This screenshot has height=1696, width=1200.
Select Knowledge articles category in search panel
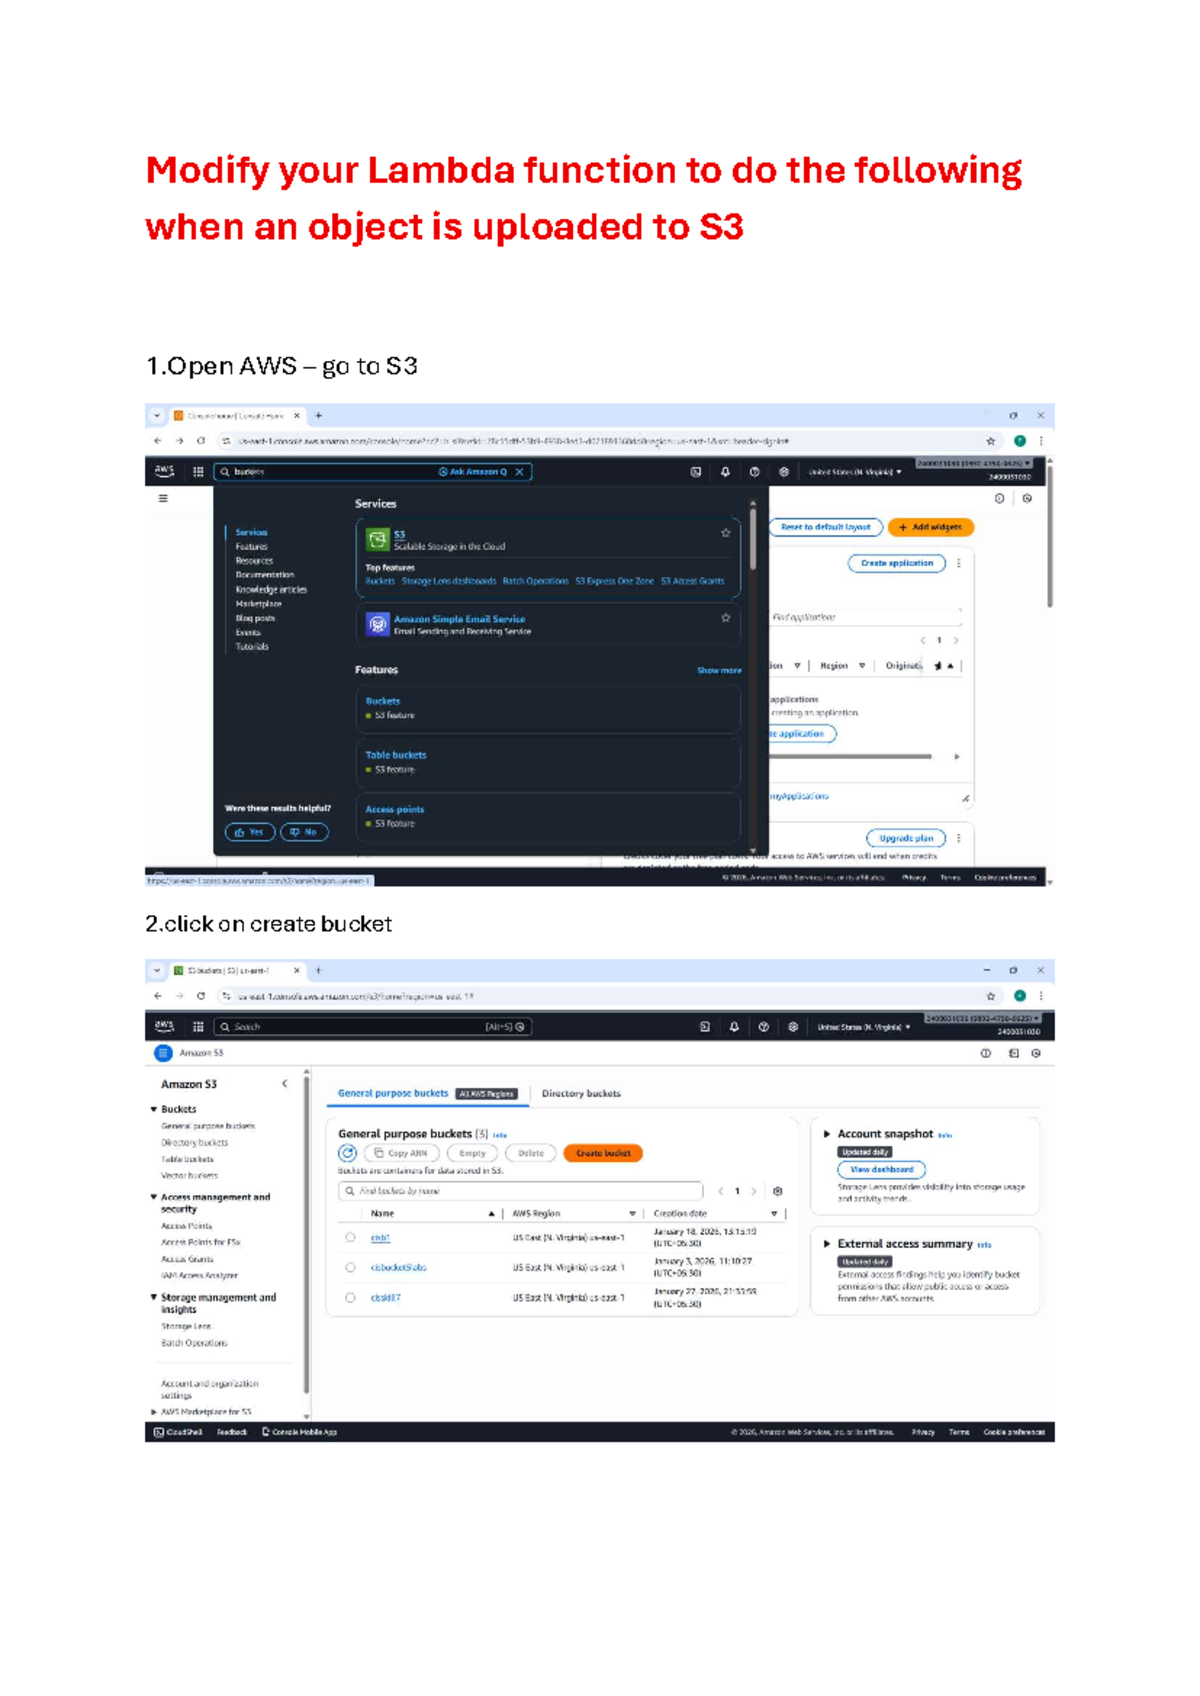[271, 590]
